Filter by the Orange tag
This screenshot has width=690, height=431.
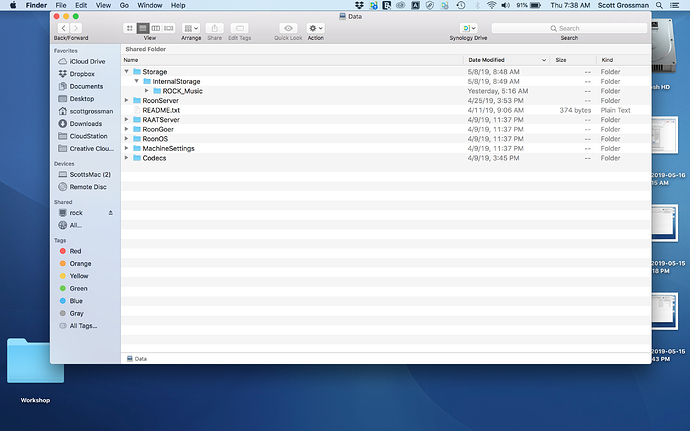click(x=80, y=263)
